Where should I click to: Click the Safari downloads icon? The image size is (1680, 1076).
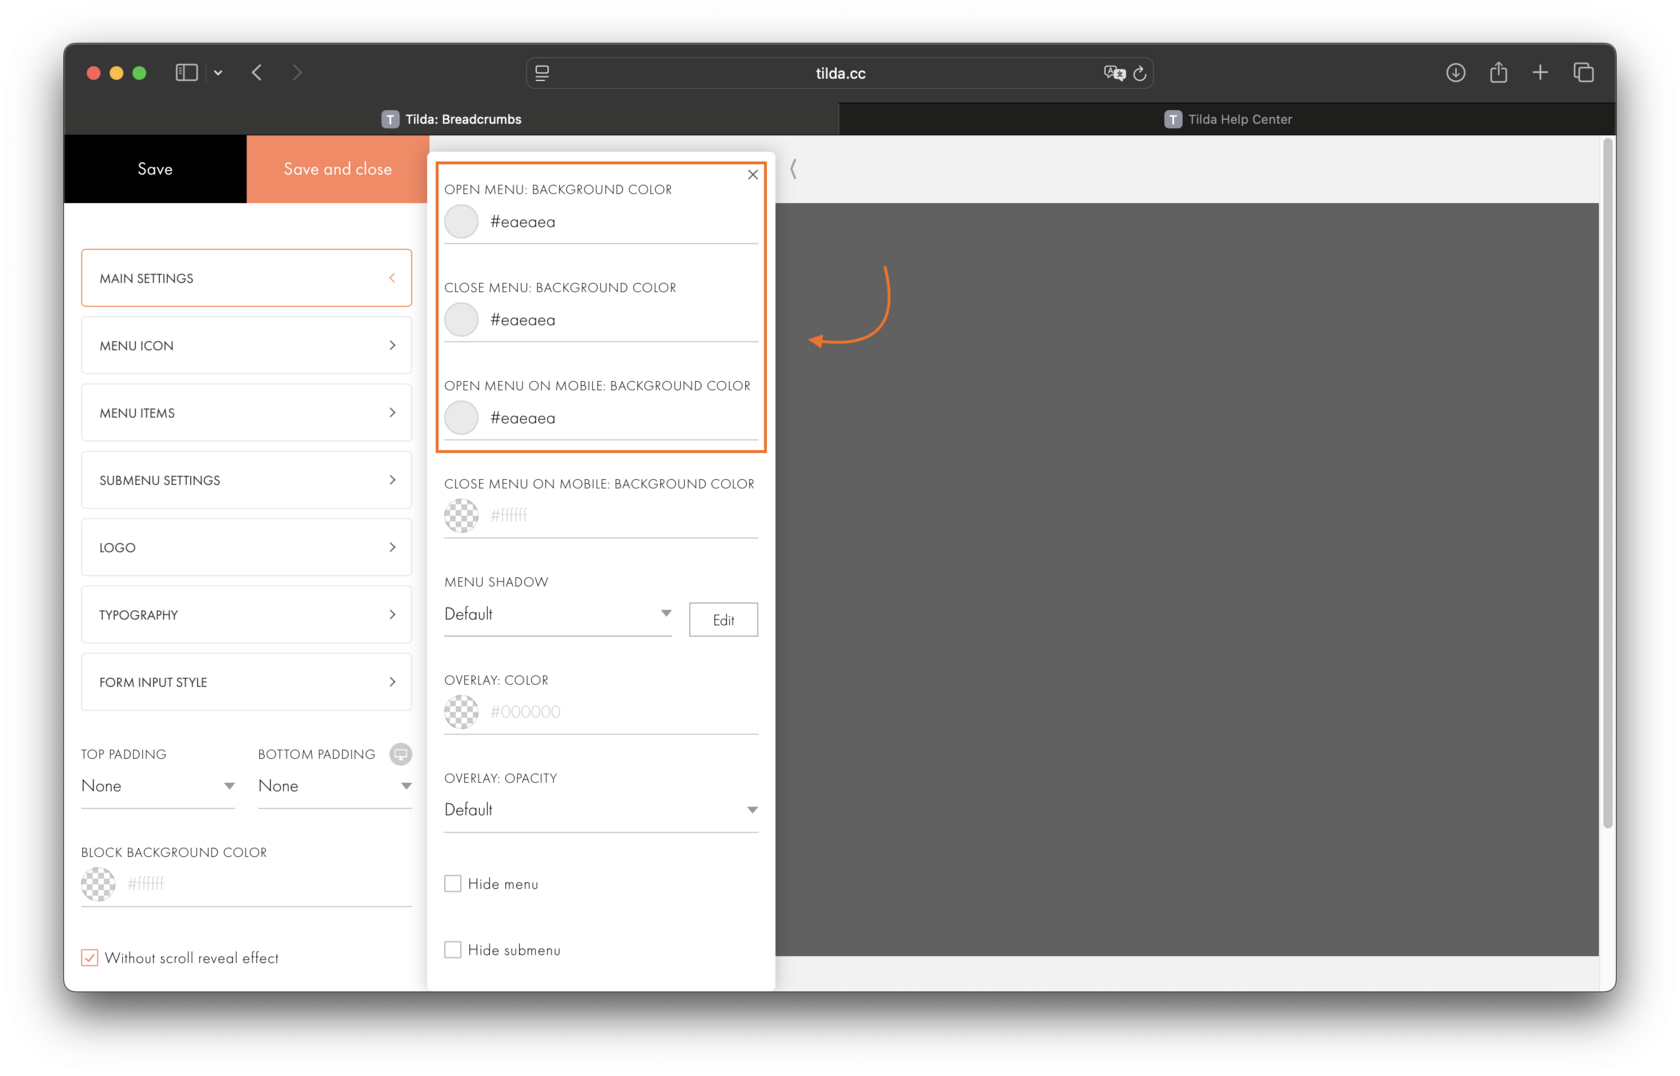(1456, 72)
